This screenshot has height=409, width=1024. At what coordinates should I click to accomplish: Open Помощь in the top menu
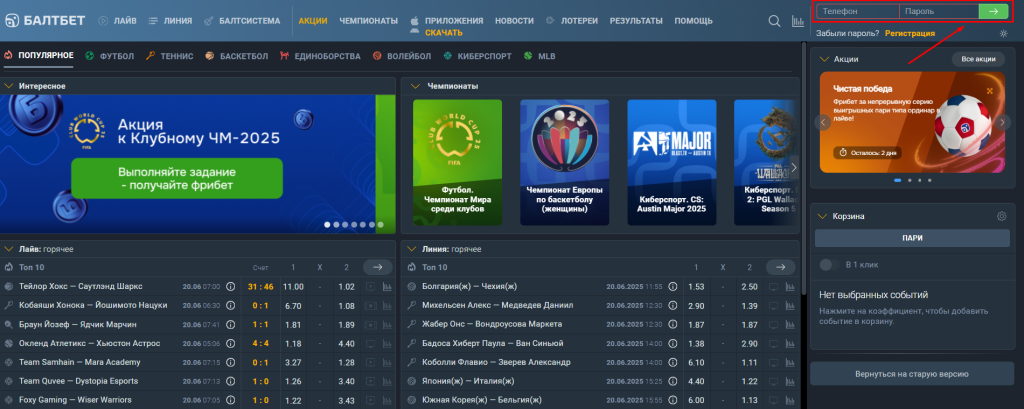(x=694, y=21)
